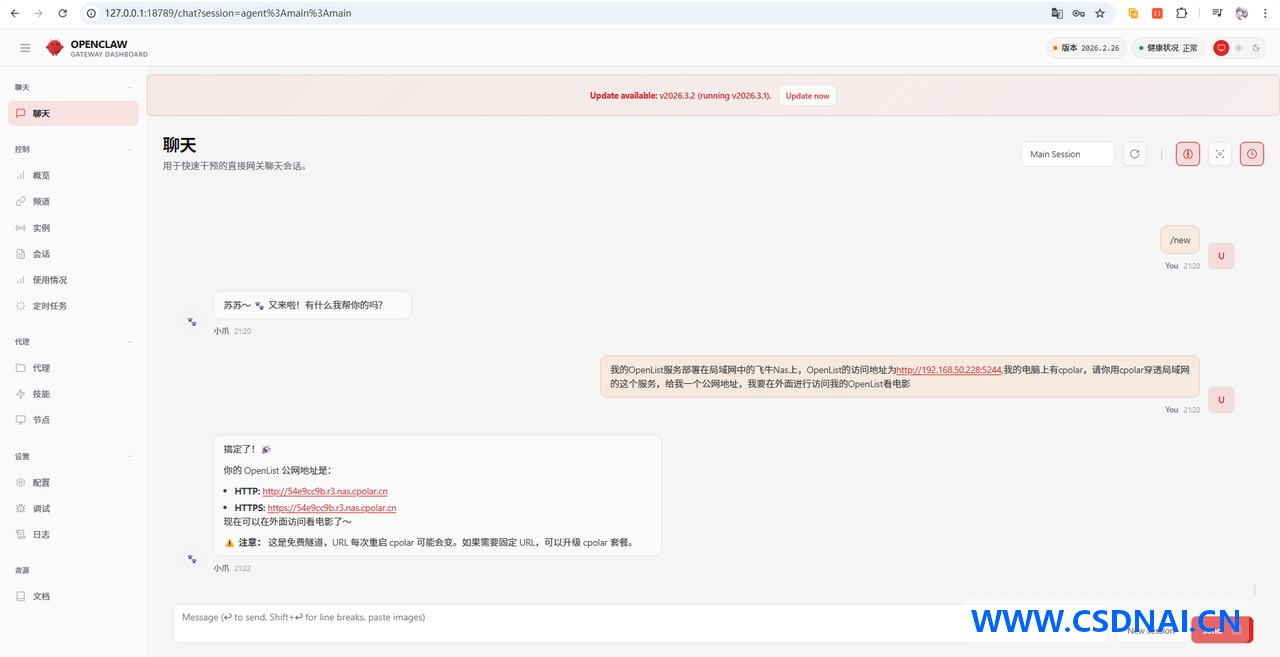This screenshot has height=657, width=1280.
Task: Open the browser extensions puzzle icon
Action: [x=1181, y=13]
